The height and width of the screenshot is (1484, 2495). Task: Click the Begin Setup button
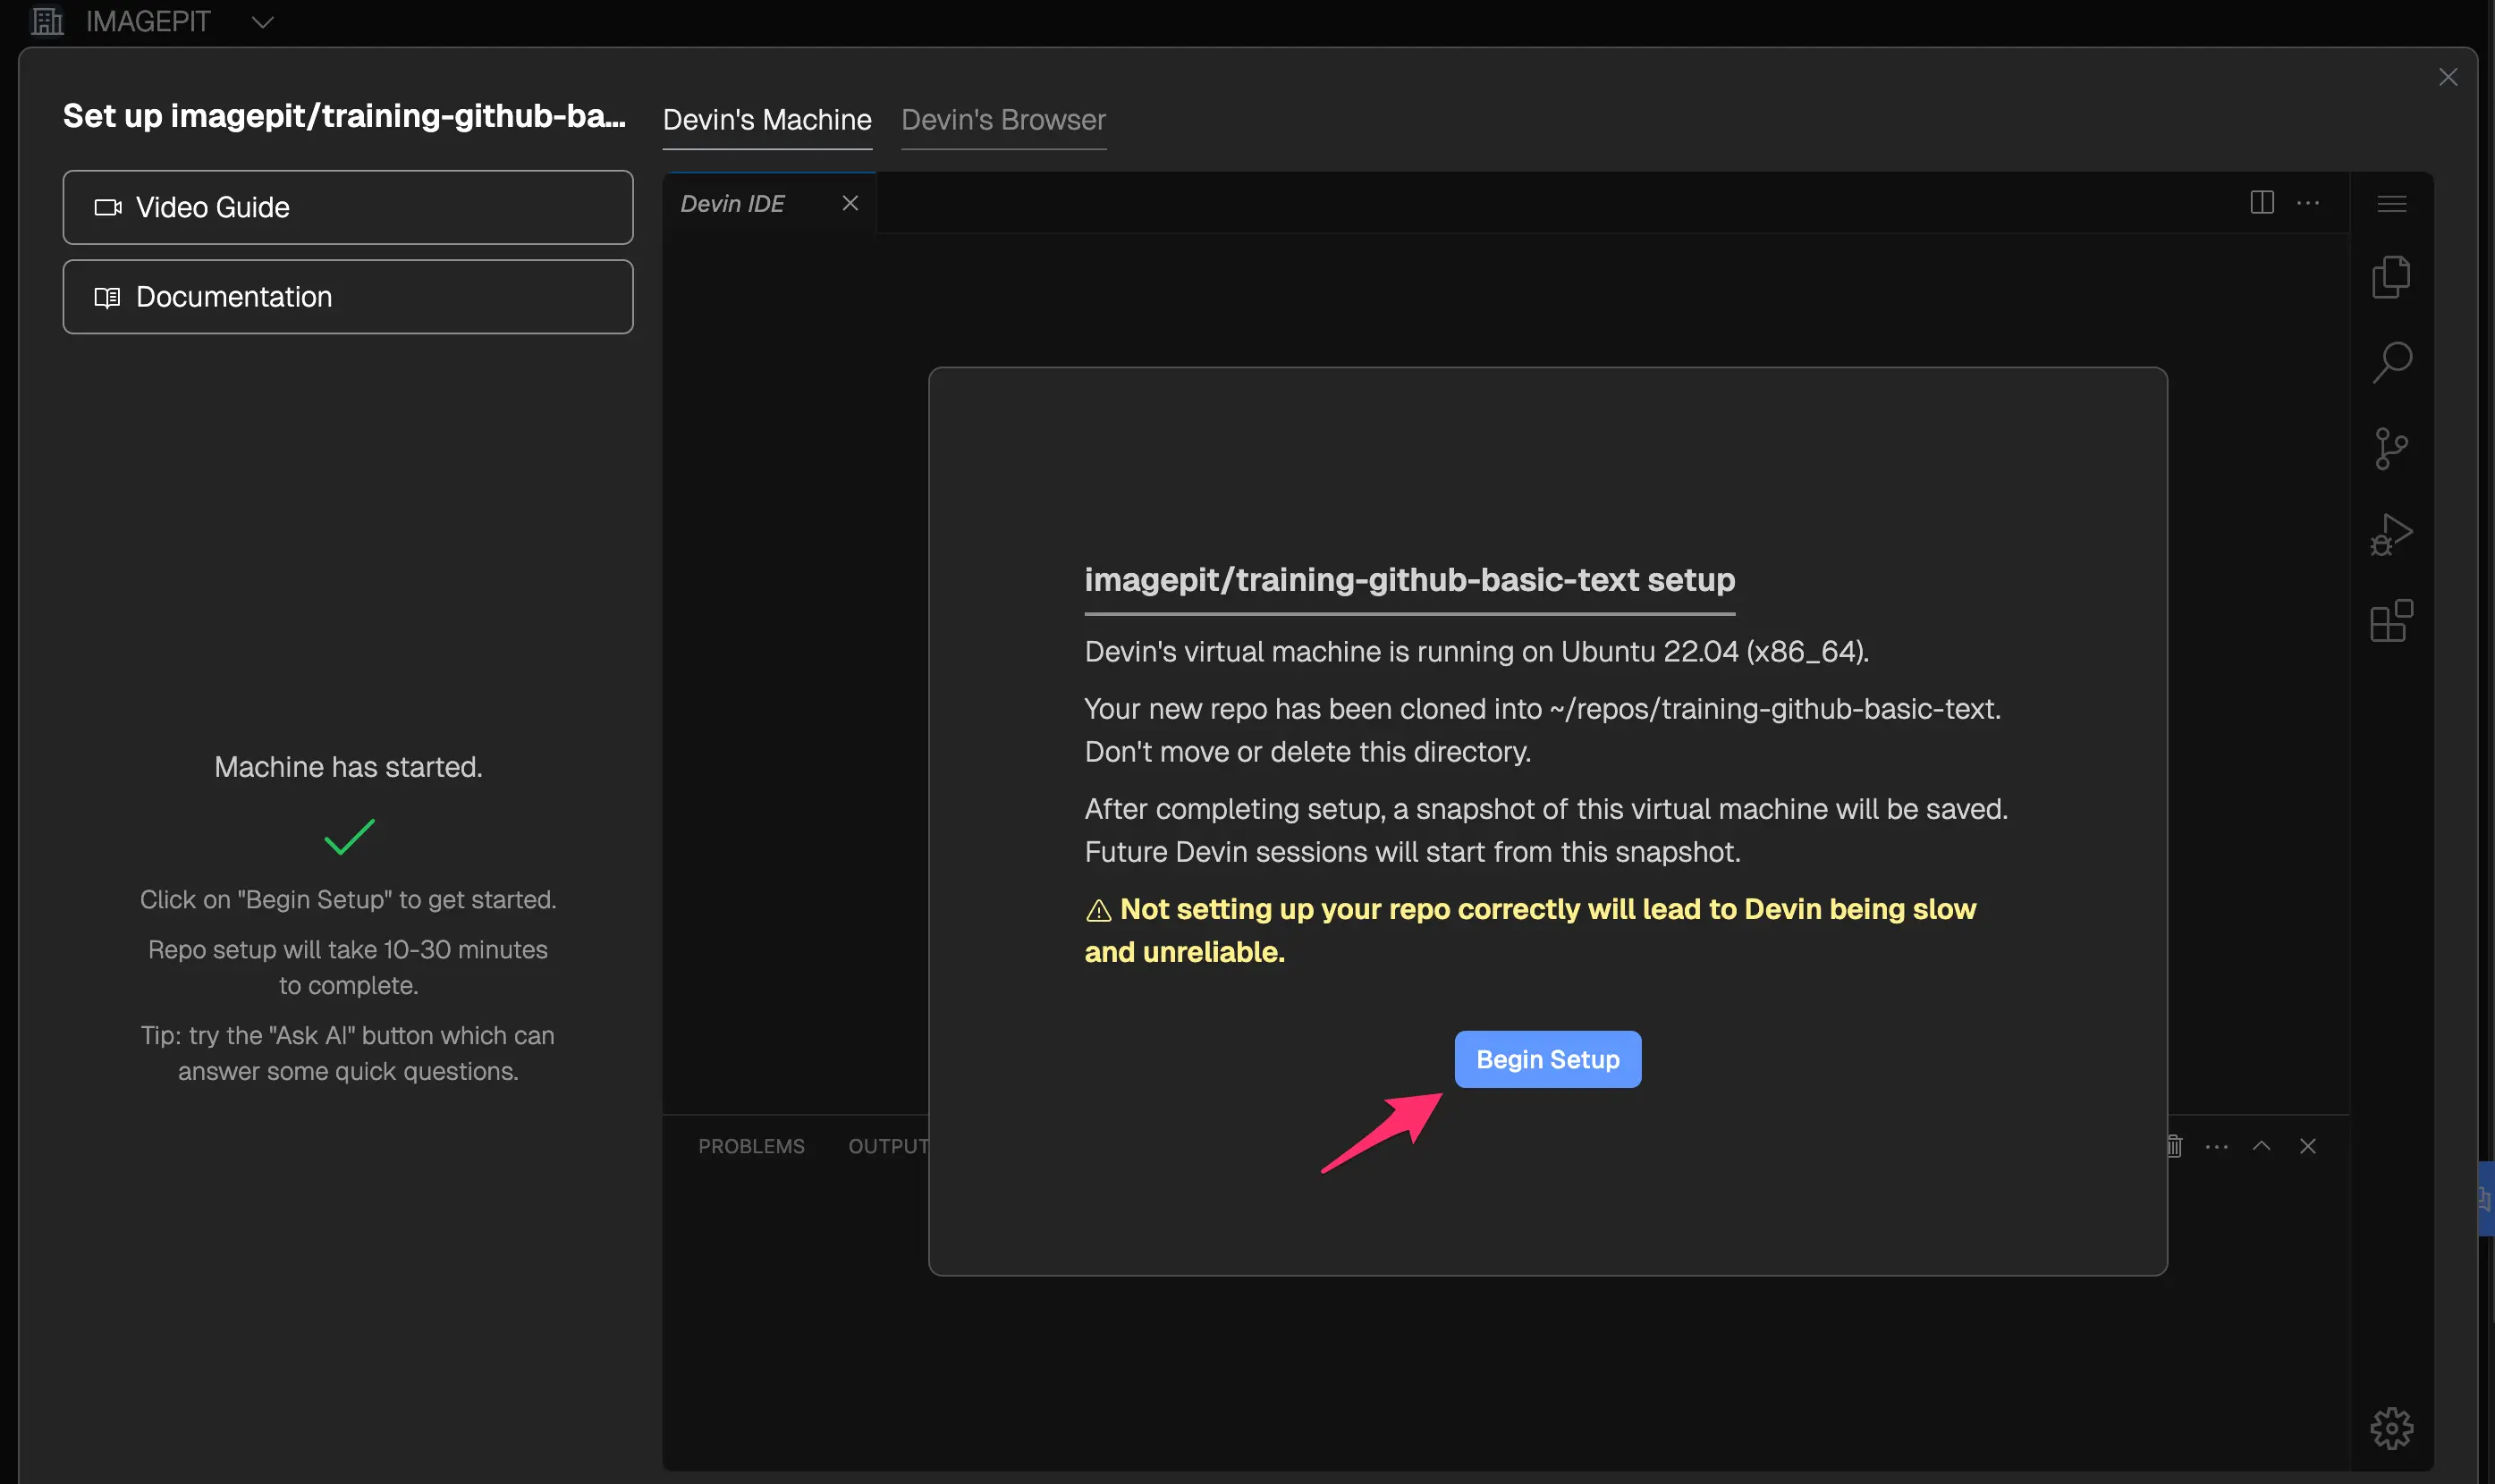(1547, 1059)
